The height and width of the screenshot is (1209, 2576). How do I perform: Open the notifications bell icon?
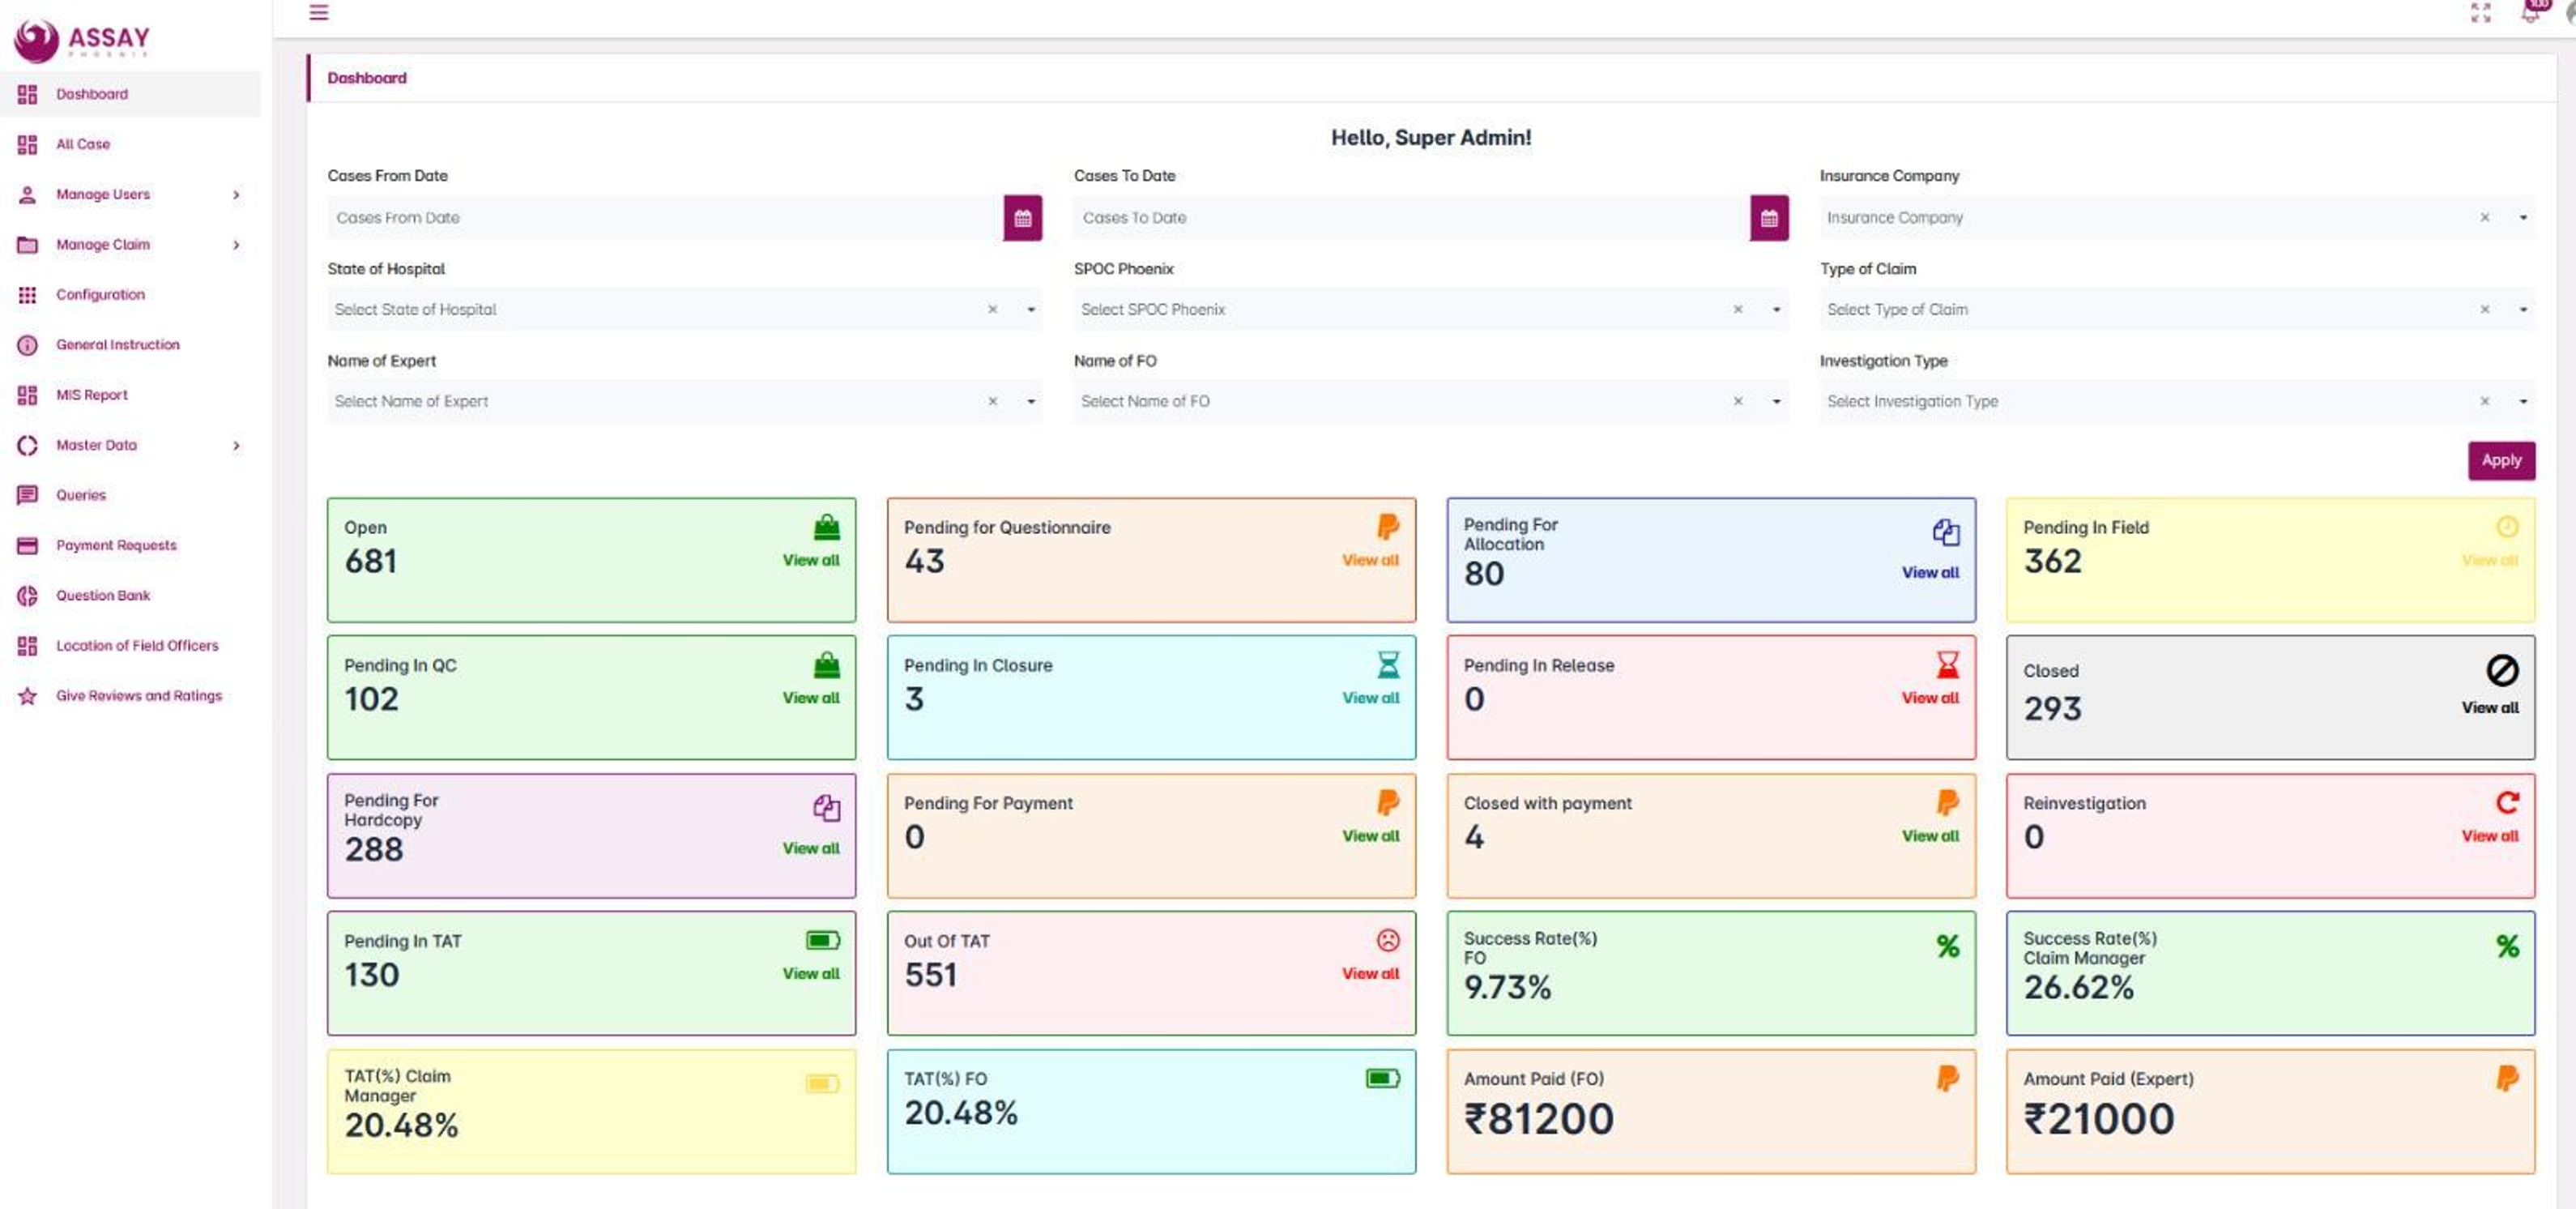[2530, 12]
